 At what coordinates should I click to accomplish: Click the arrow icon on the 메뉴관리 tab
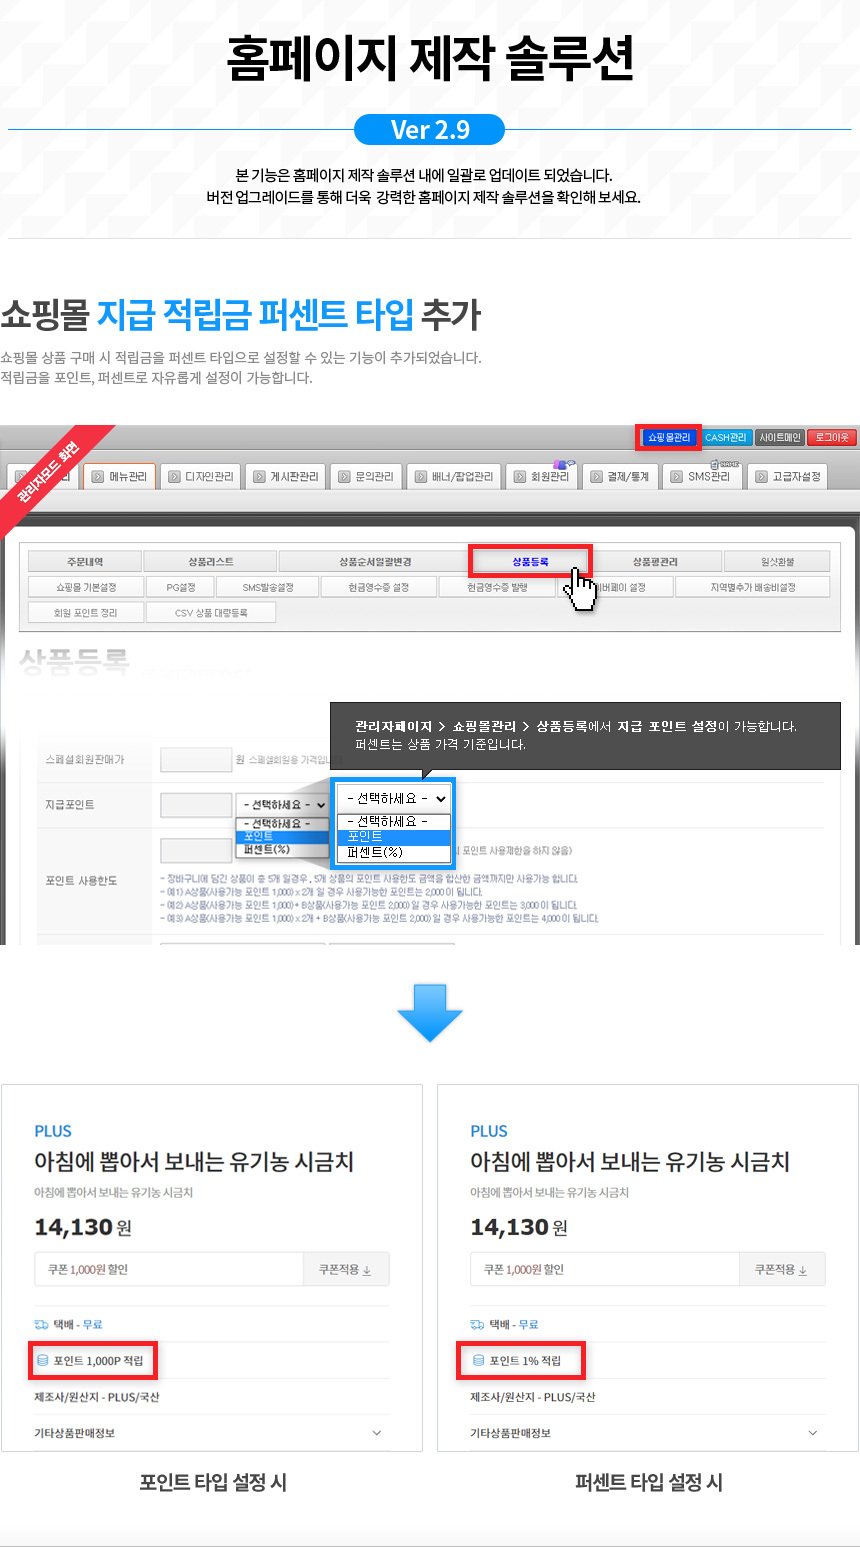pos(97,477)
